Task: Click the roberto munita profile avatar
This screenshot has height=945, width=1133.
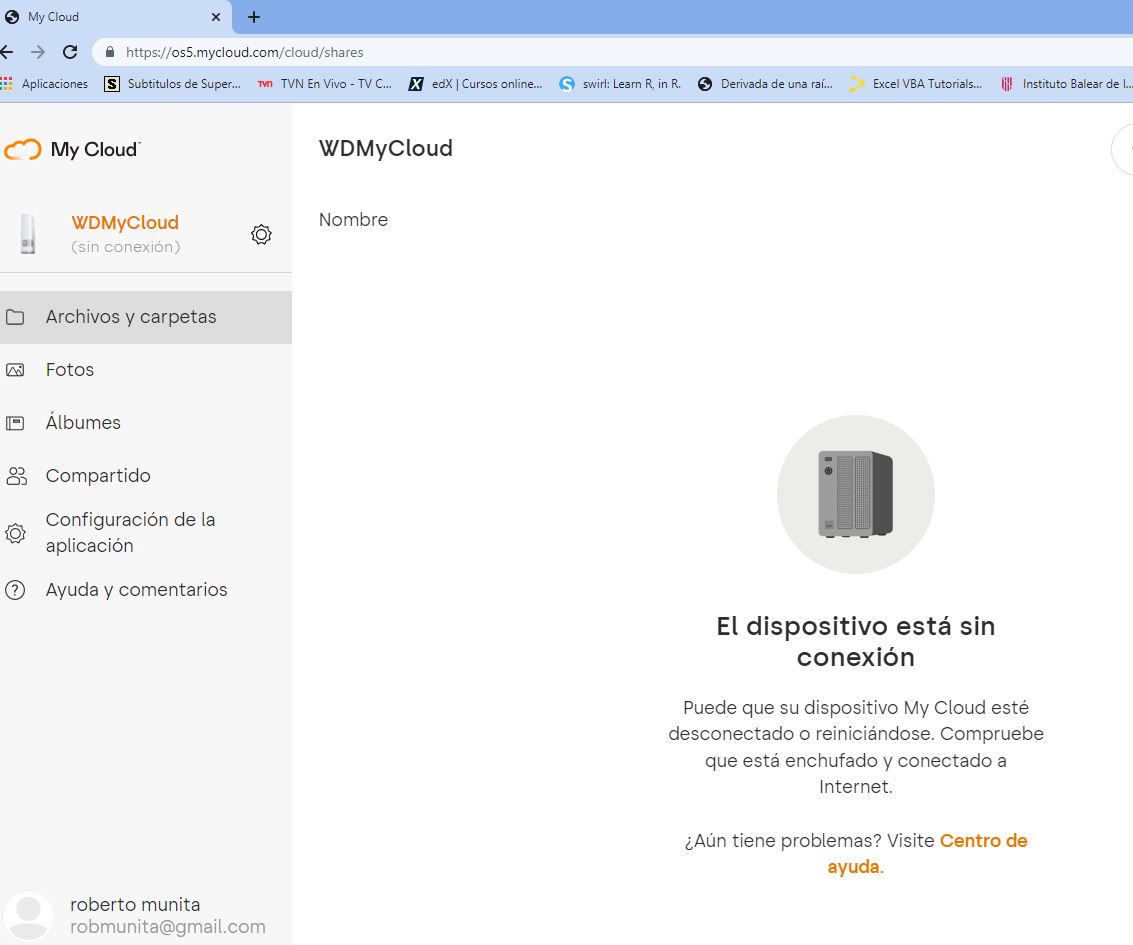Action: pyautogui.click(x=28, y=915)
